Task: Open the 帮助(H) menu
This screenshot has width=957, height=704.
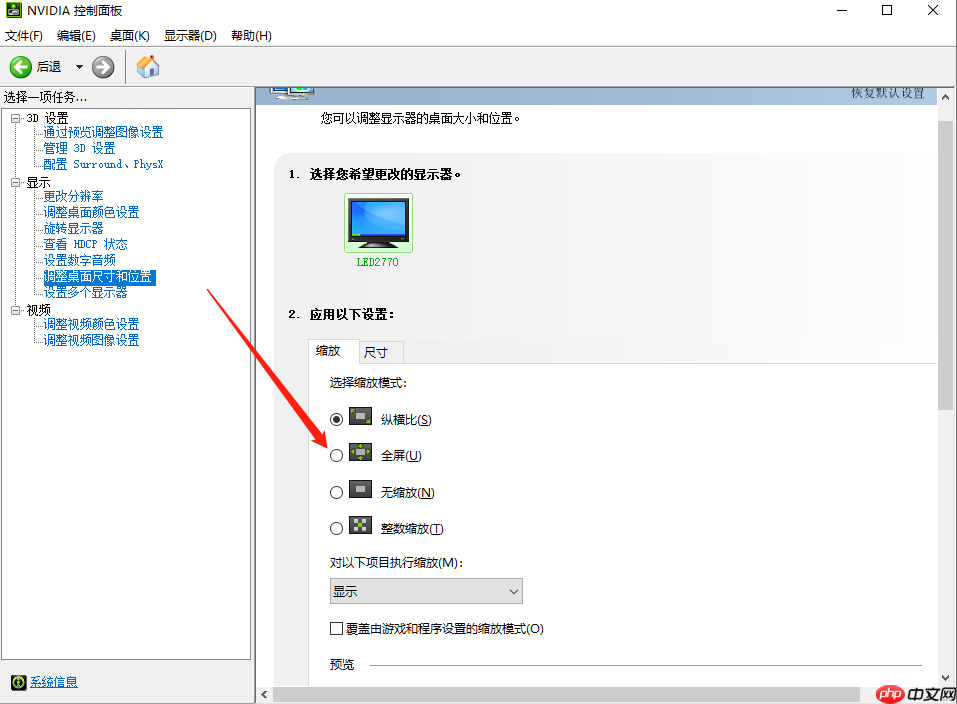Action: [x=251, y=35]
